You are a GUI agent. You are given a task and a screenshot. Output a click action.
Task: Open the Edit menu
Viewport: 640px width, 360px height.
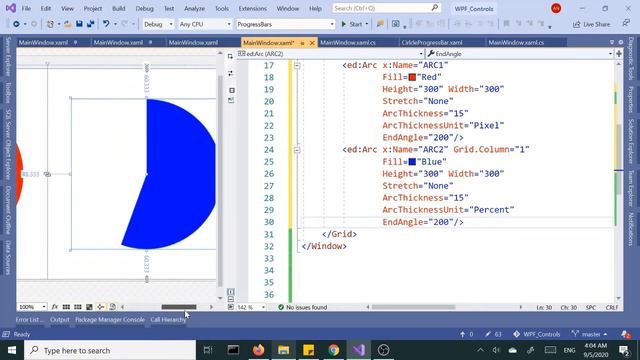(46, 9)
